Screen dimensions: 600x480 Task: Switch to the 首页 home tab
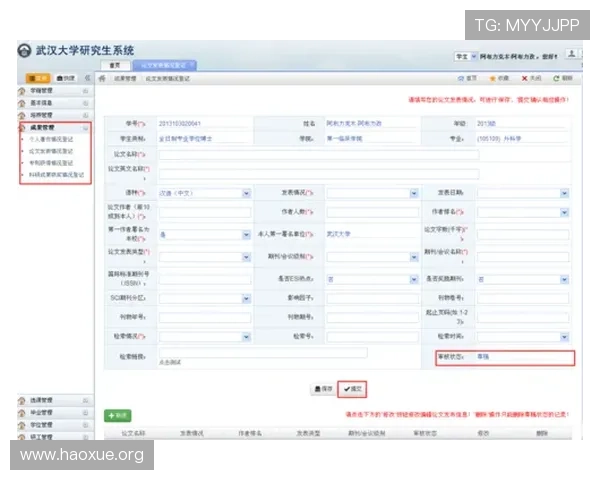pyautogui.click(x=115, y=65)
